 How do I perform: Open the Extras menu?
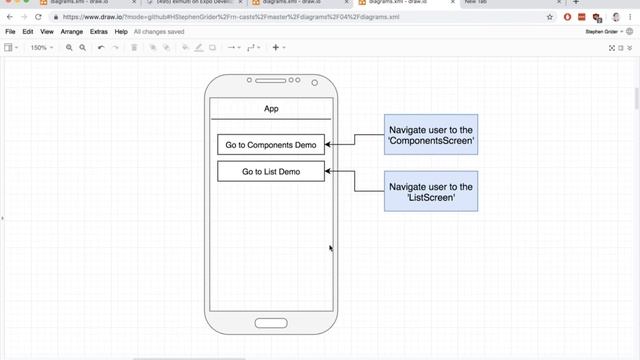(x=99, y=31)
